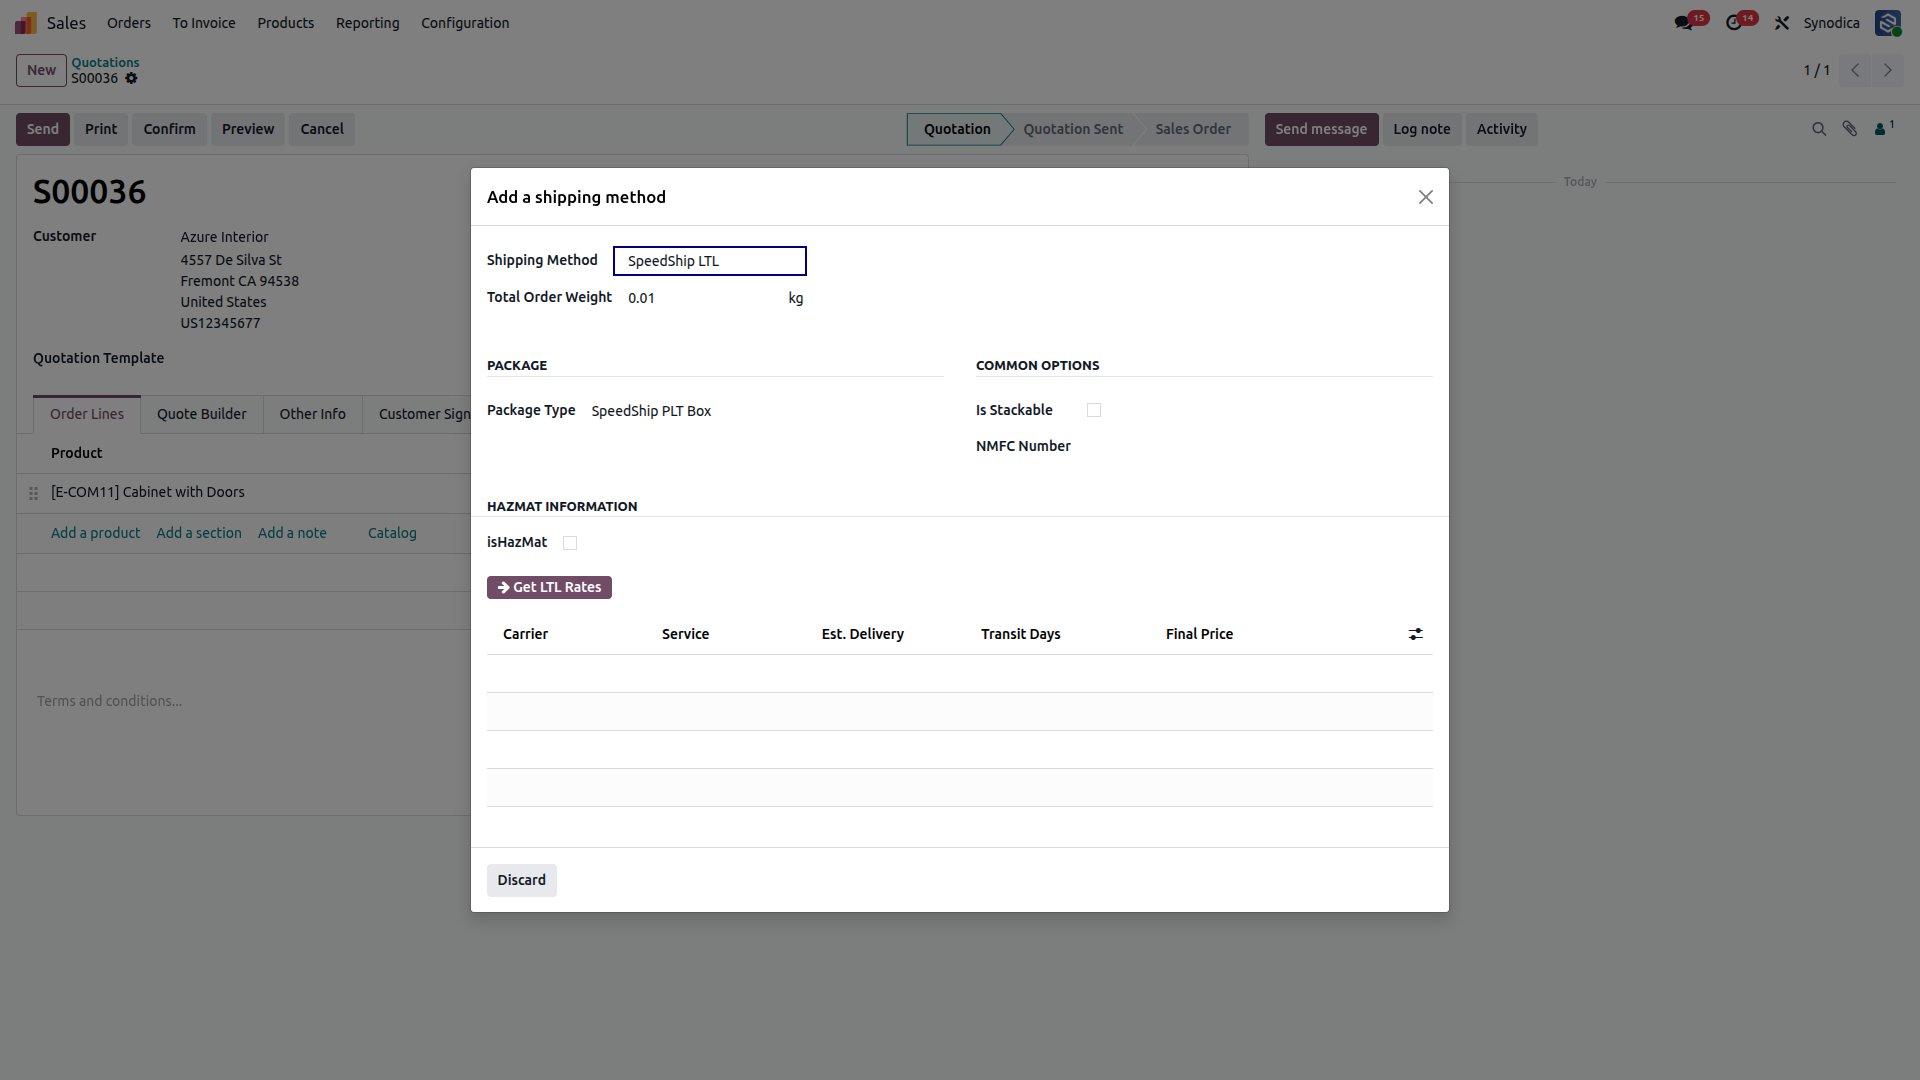1920x1080 pixels.
Task: Open the Package Type SpeedShip PLT Box selector
Action: (x=766, y=411)
